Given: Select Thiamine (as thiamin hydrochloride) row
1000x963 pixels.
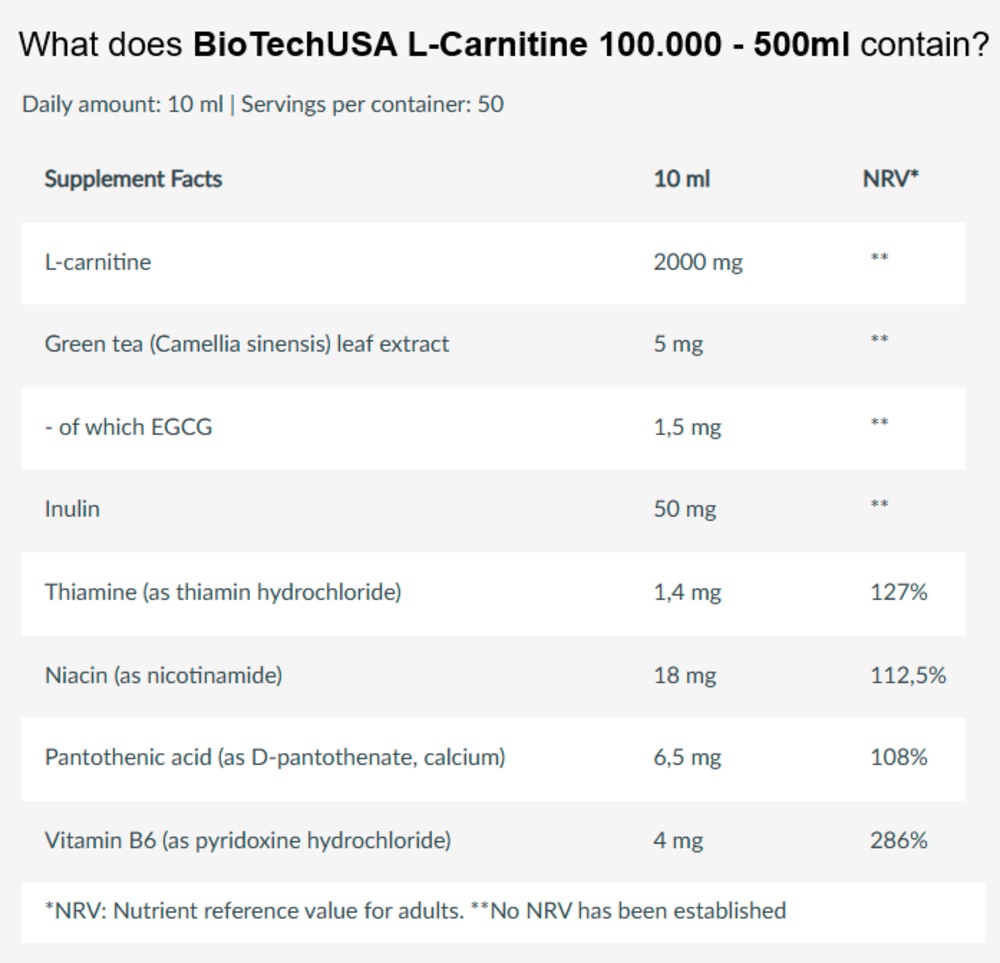Looking at the screenshot, I should [x=494, y=594].
